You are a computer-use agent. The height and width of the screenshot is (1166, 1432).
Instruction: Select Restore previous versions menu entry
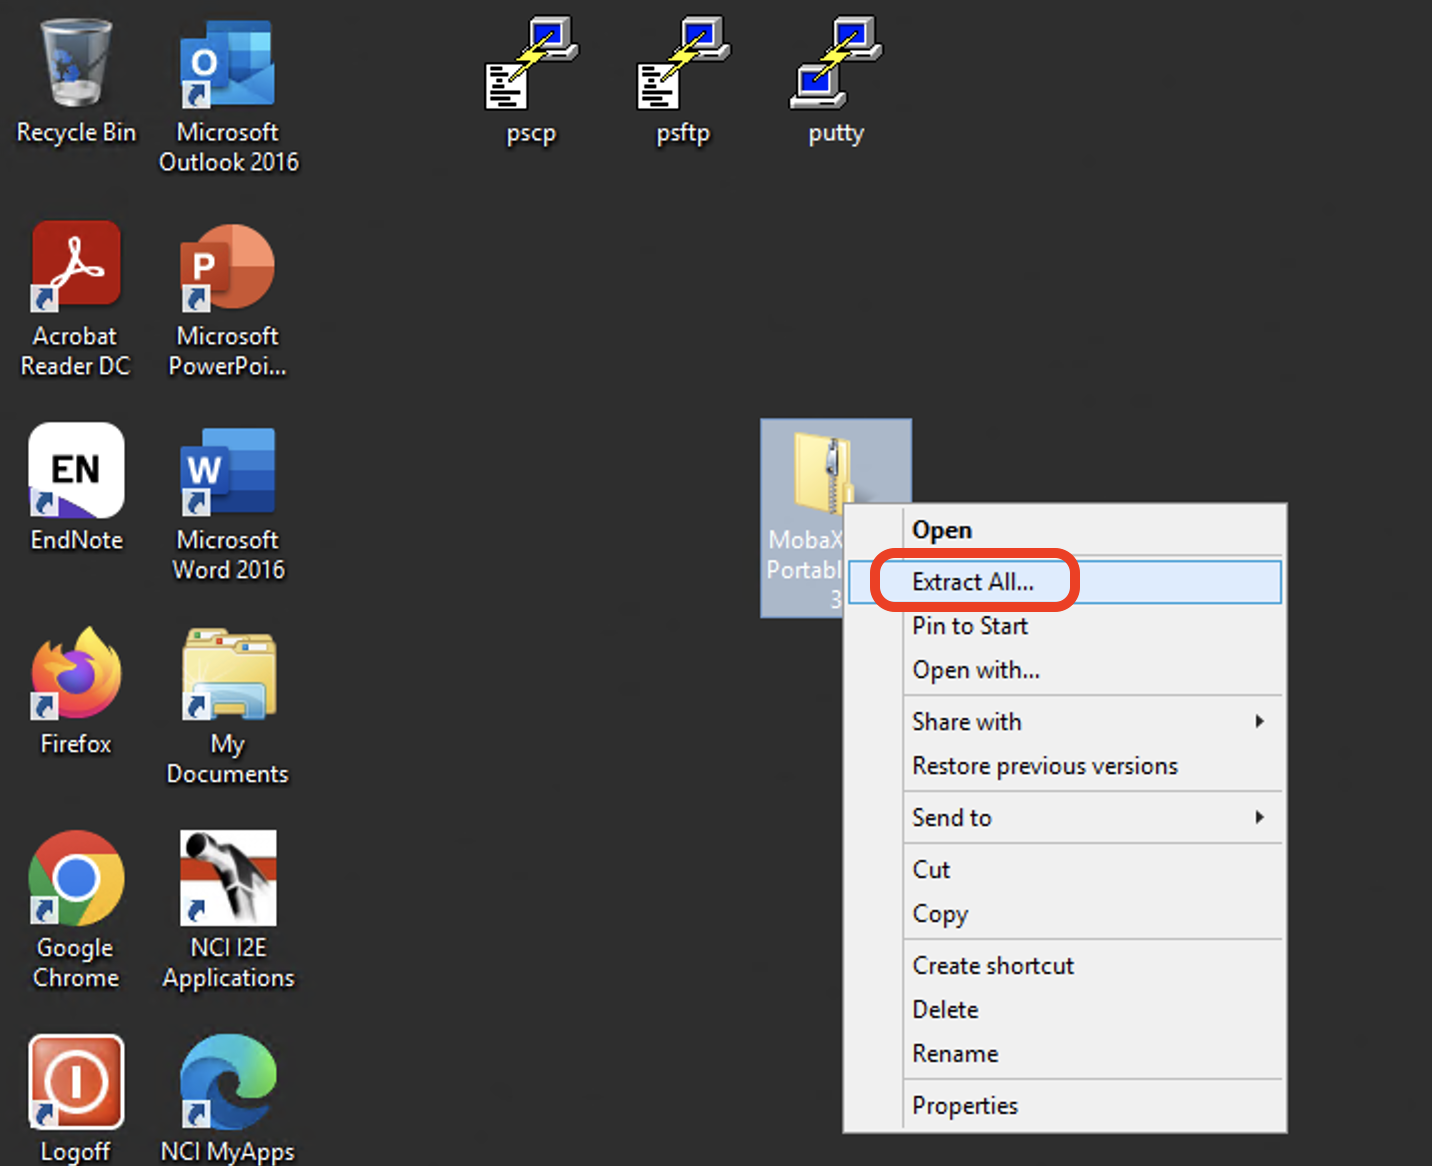[x=1045, y=766]
